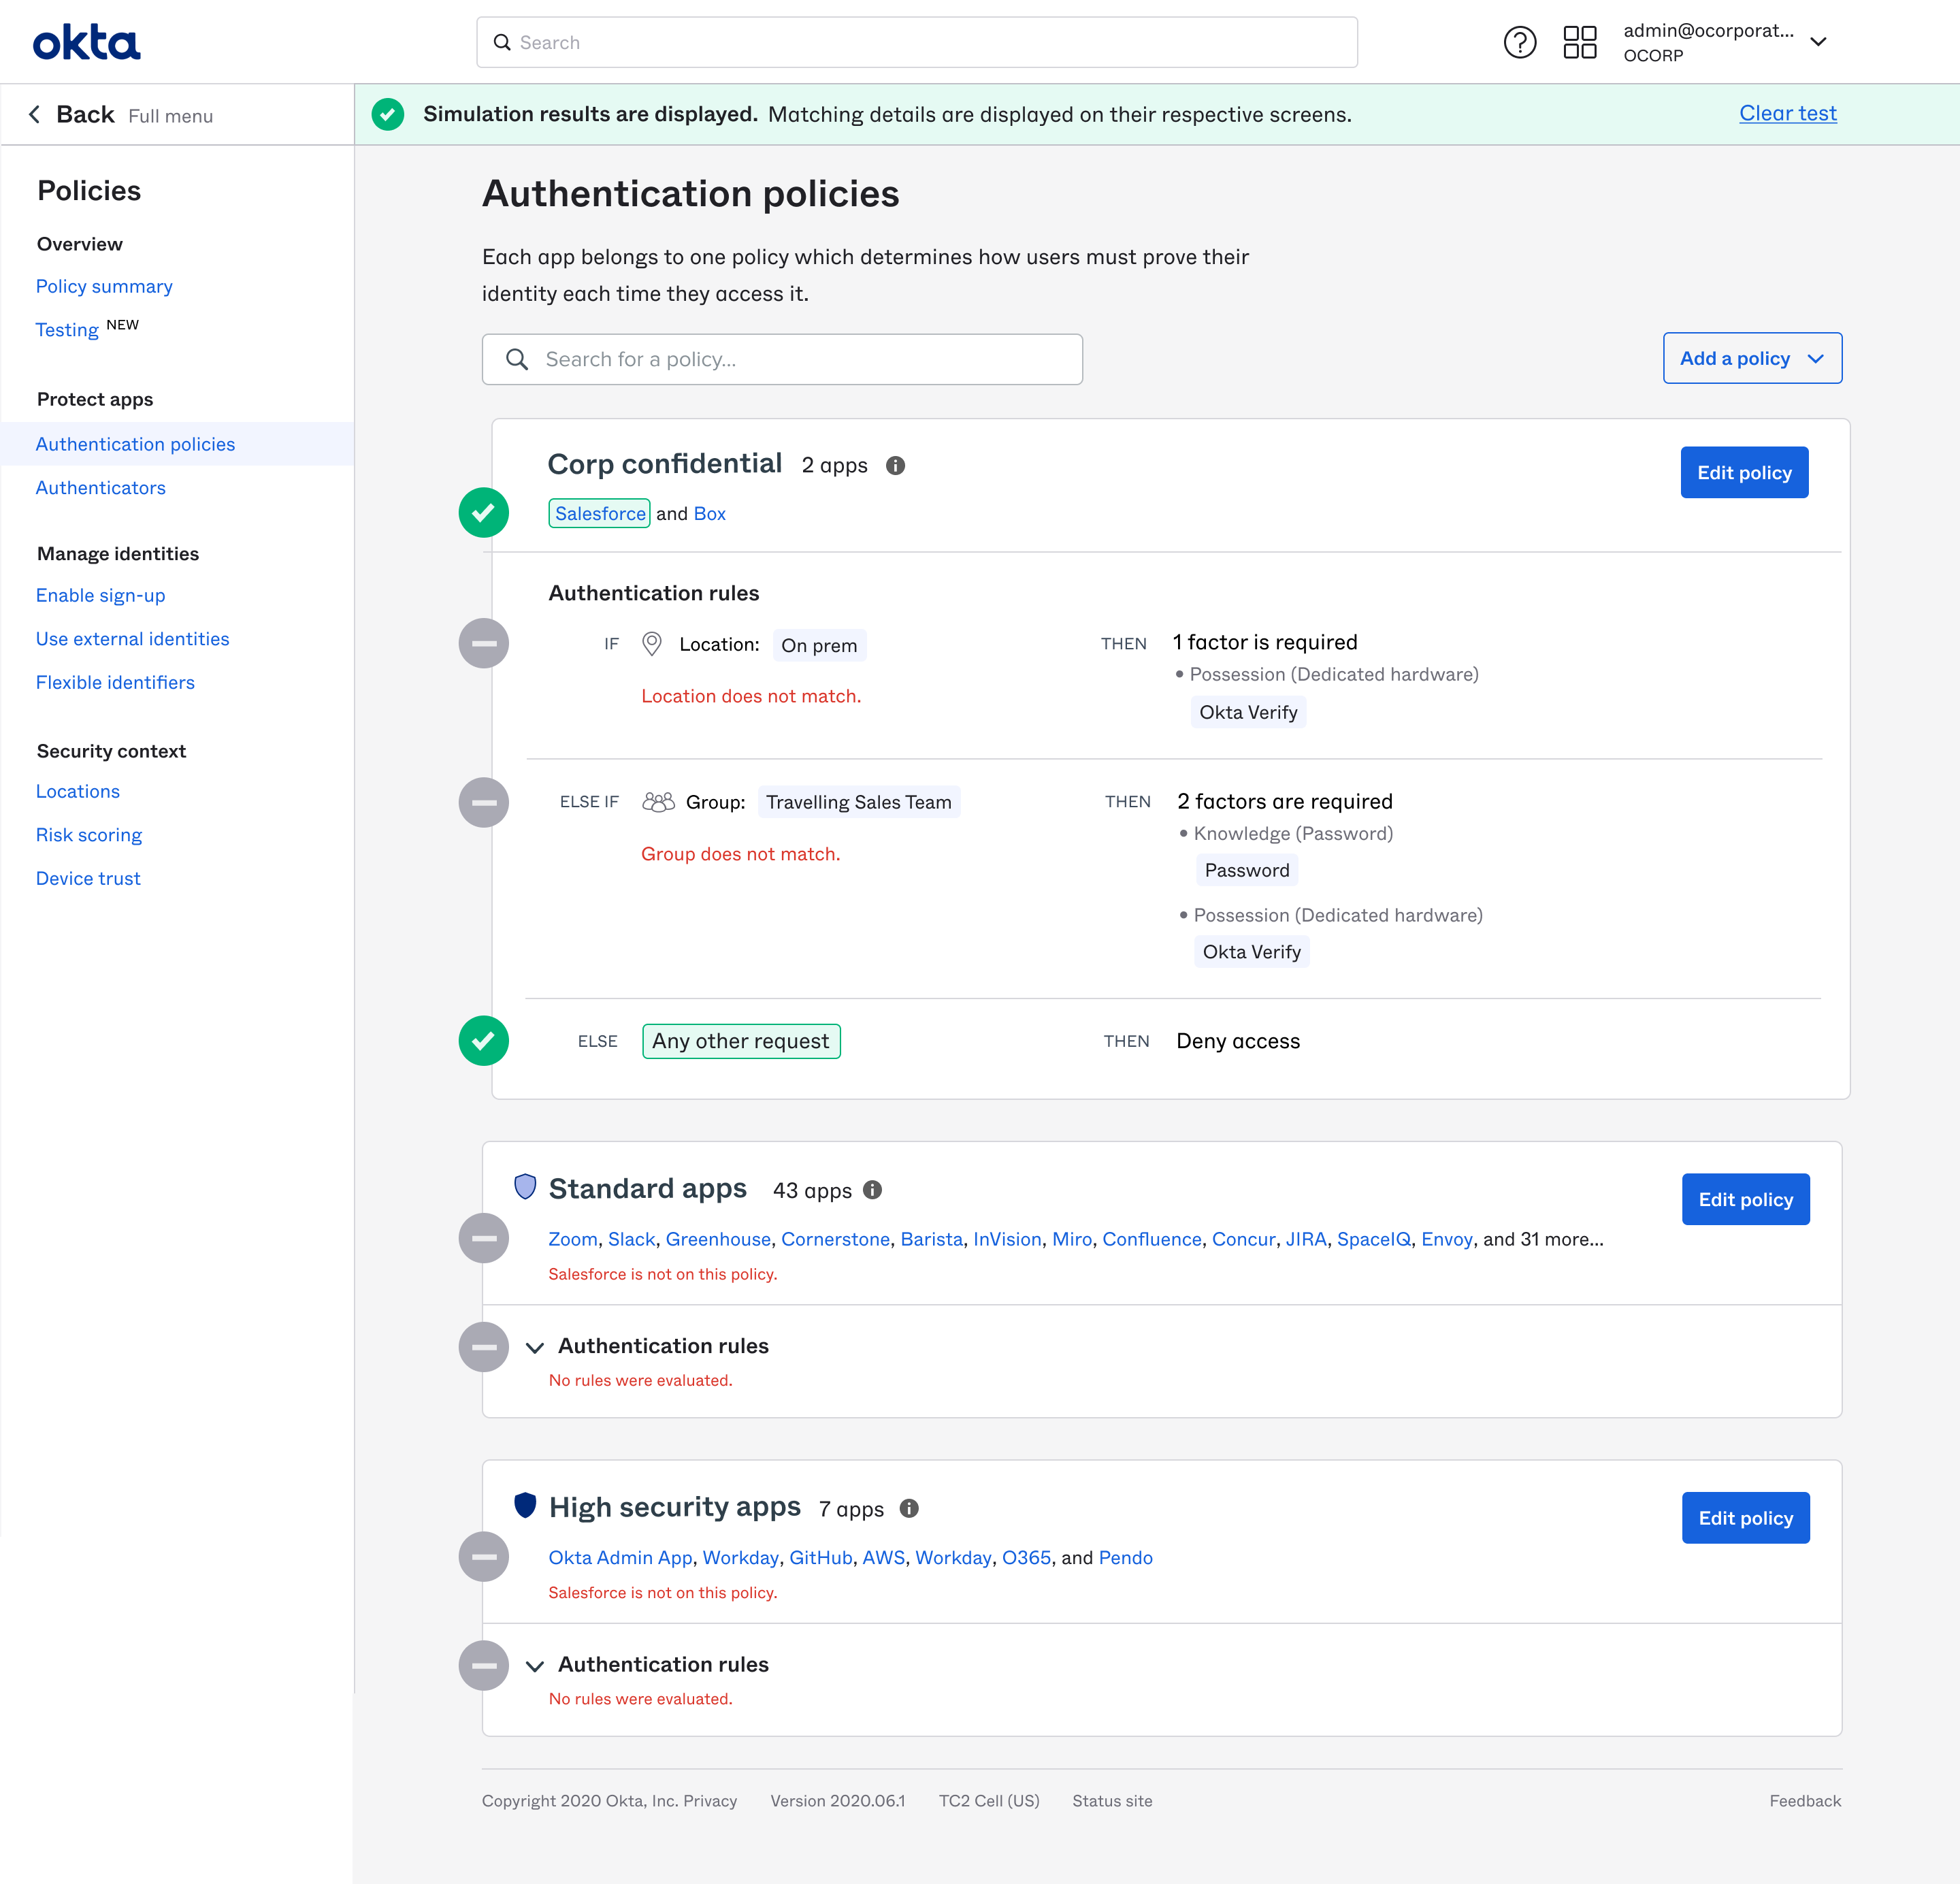Click the help question mark icon

tap(1520, 42)
